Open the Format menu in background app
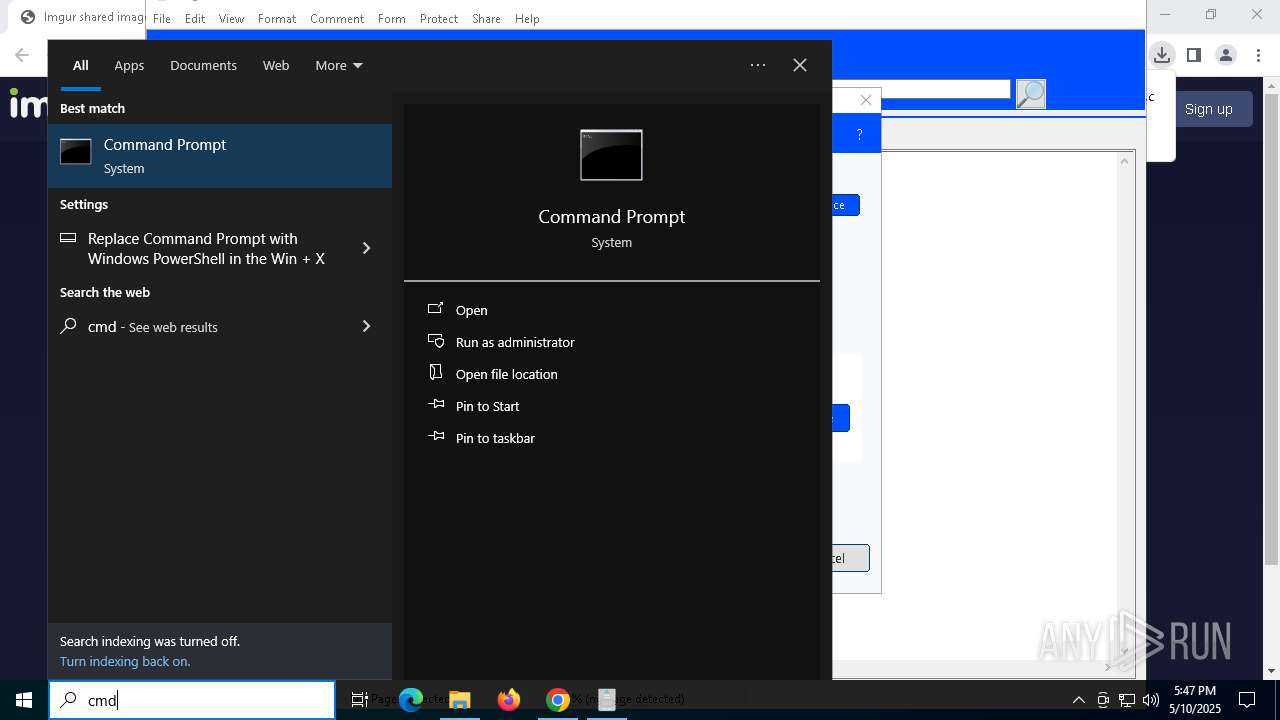The height and width of the screenshot is (720, 1280). click(x=277, y=18)
